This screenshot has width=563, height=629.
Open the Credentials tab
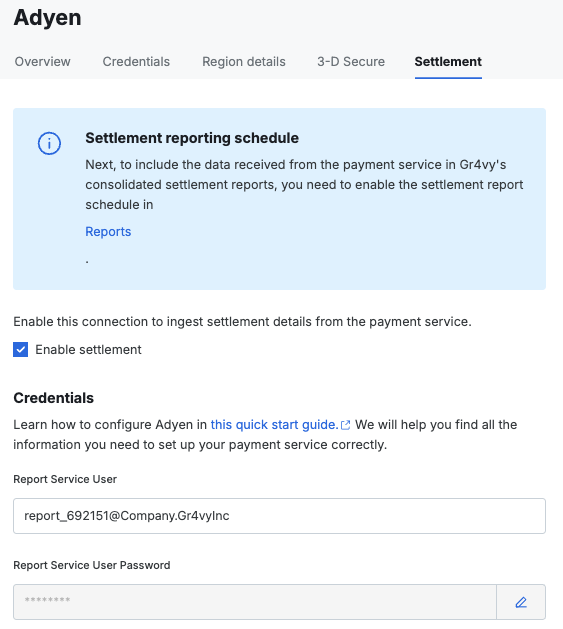click(x=136, y=61)
